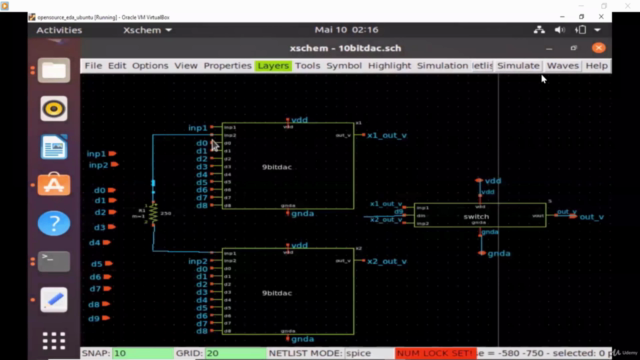
Task: Open Ubuntu Activities overview
Action: [x=59, y=30]
